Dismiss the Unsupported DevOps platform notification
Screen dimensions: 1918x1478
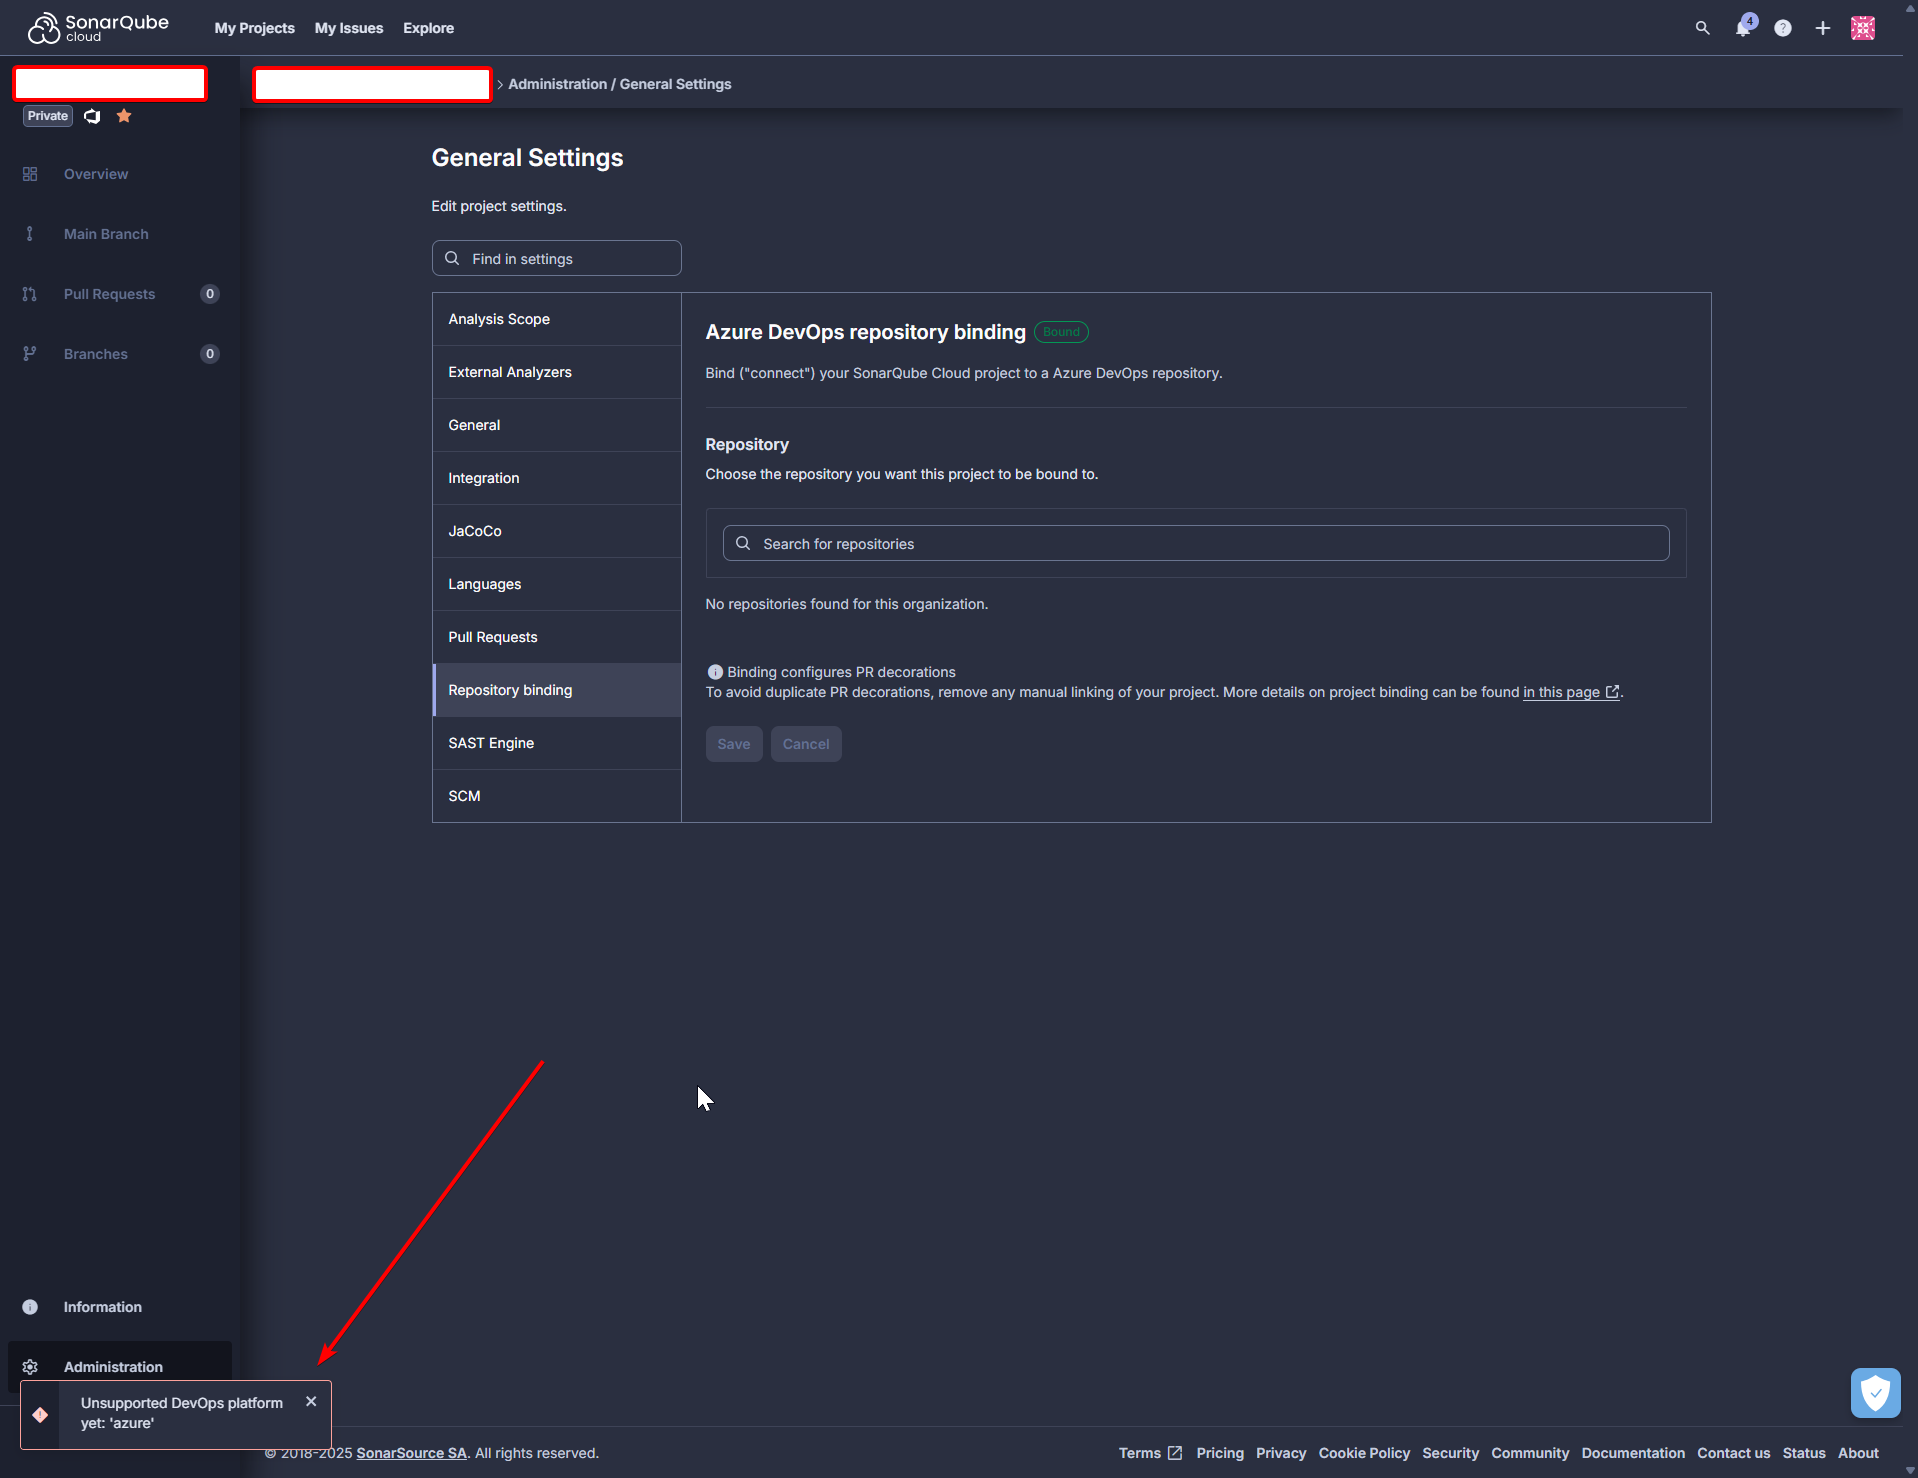point(311,1402)
